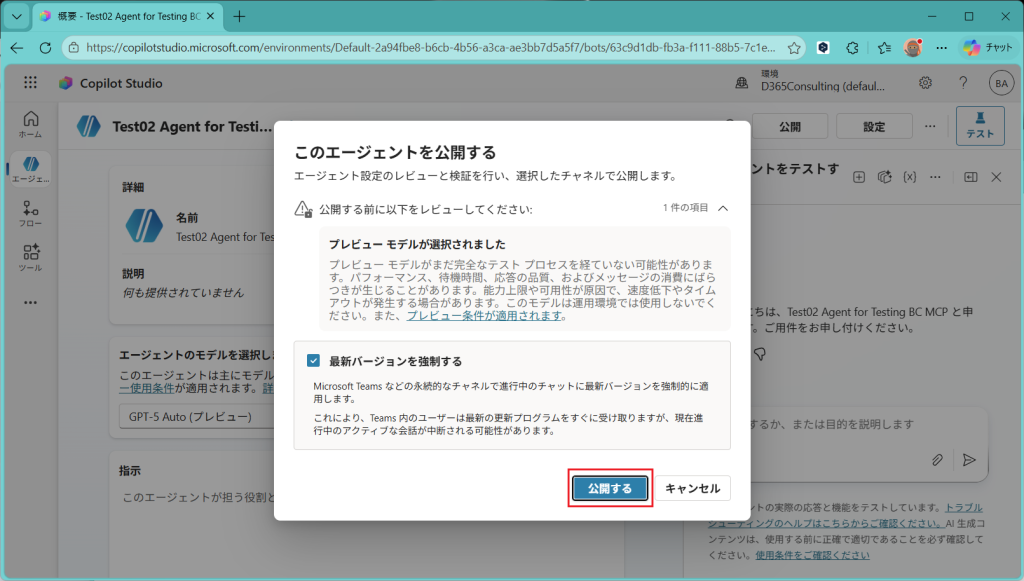Toggle the 最新バージョンを強制する checkbox
Image resolution: width=1024 pixels, height=581 pixels.
click(314, 361)
